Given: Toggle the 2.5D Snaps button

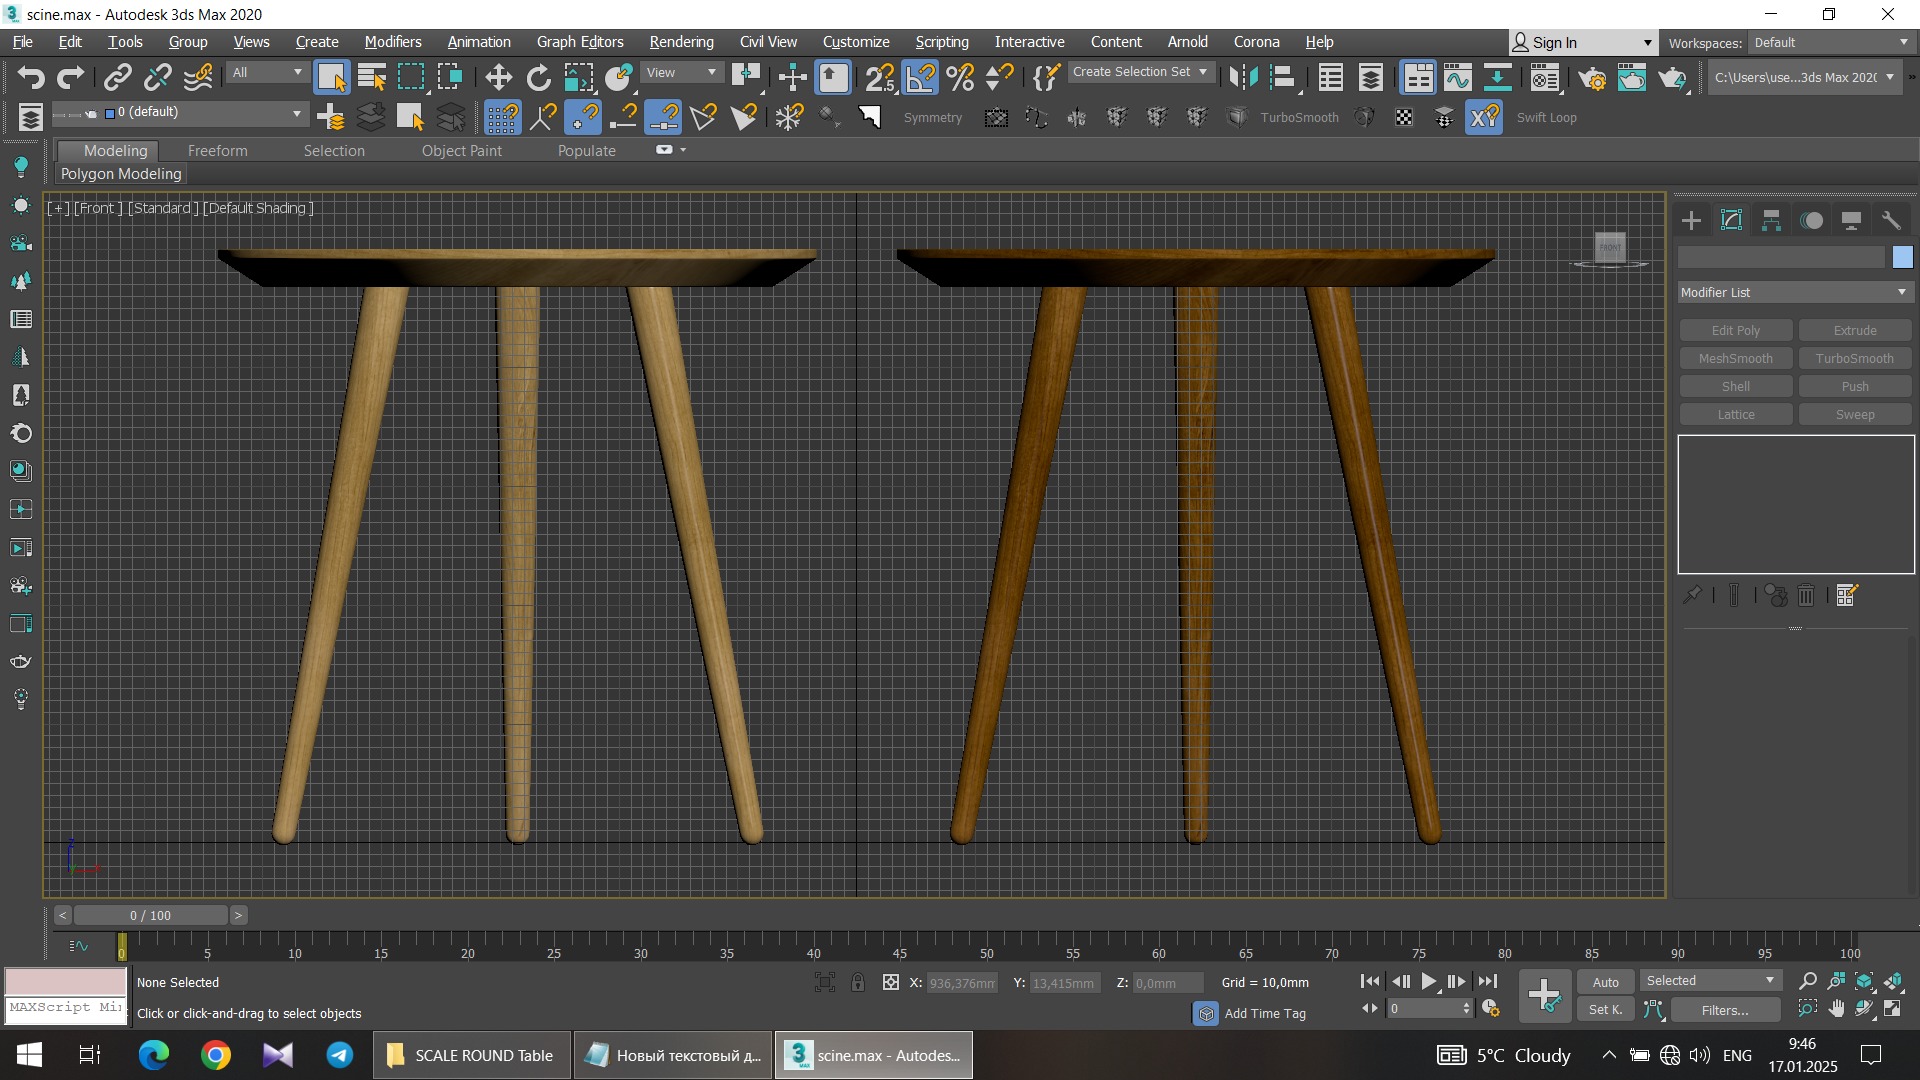Looking at the screenshot, I should (x=880, y=77).
